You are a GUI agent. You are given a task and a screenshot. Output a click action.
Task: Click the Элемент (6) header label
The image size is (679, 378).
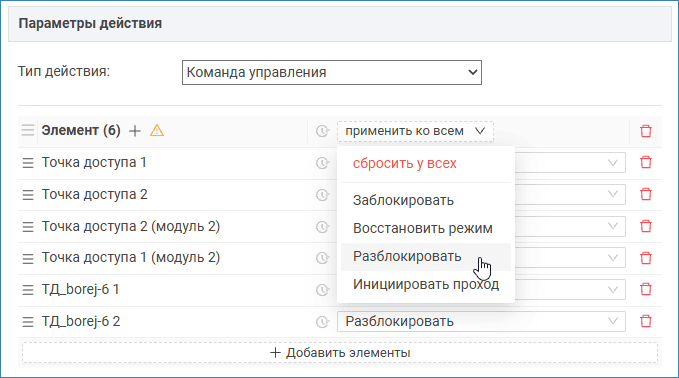click(81, 130)
